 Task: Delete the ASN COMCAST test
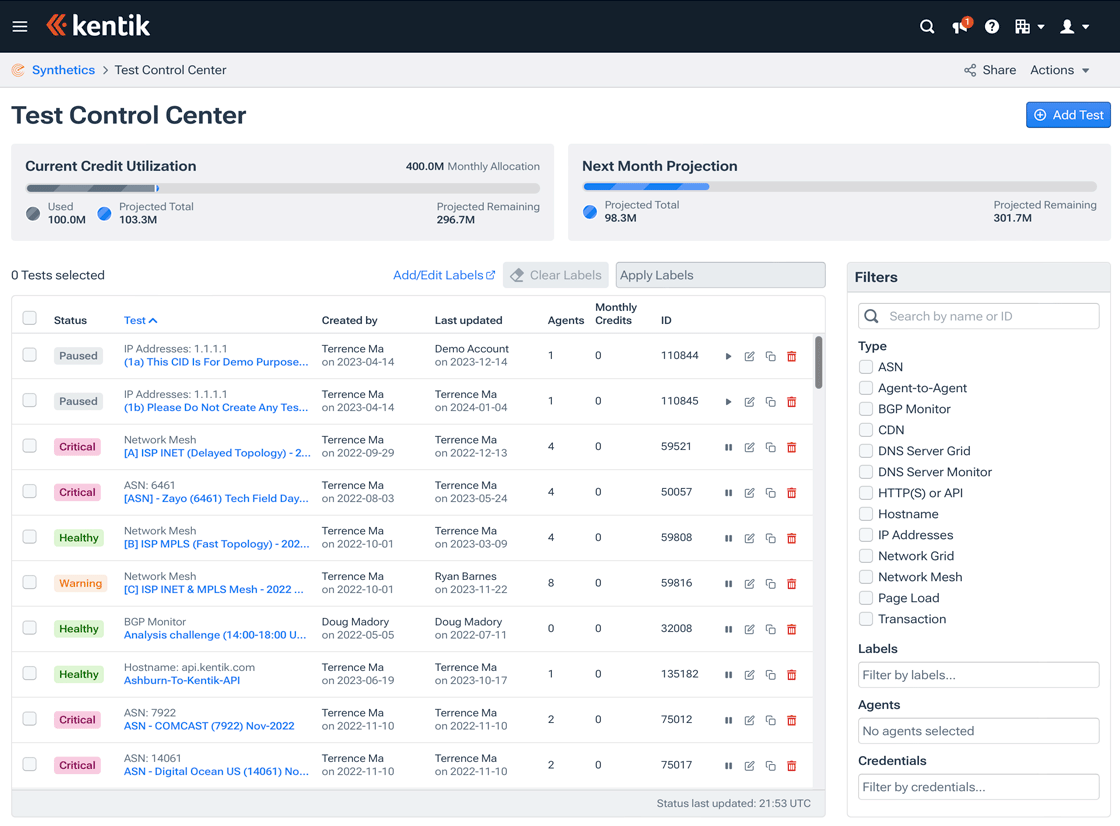coord(791,719)
